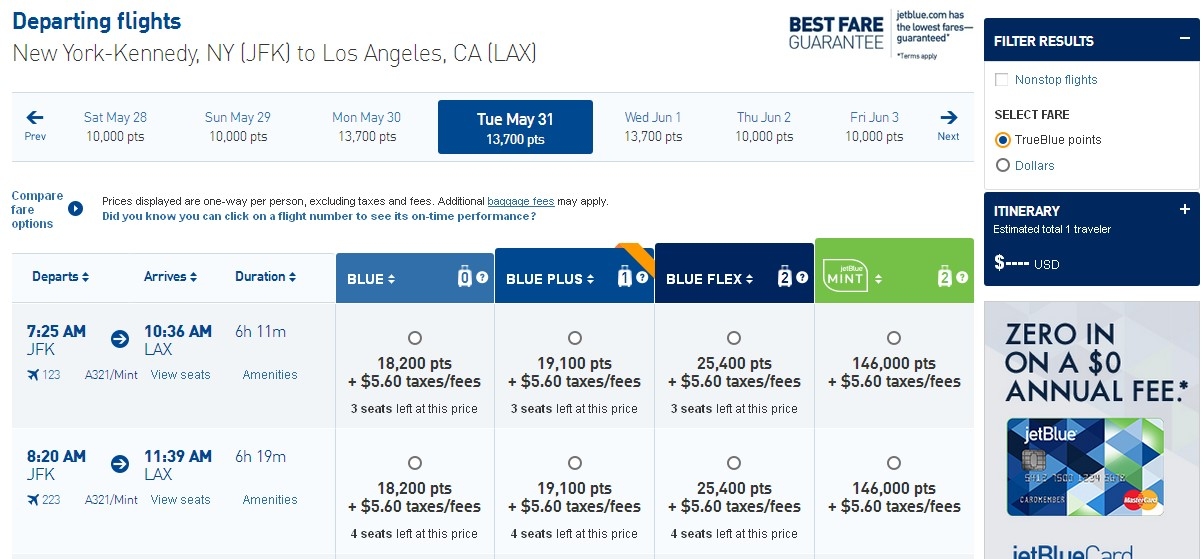Collapse the Filter Results panel
This screenshot has height=559, width=1204.
point(1184,41)
